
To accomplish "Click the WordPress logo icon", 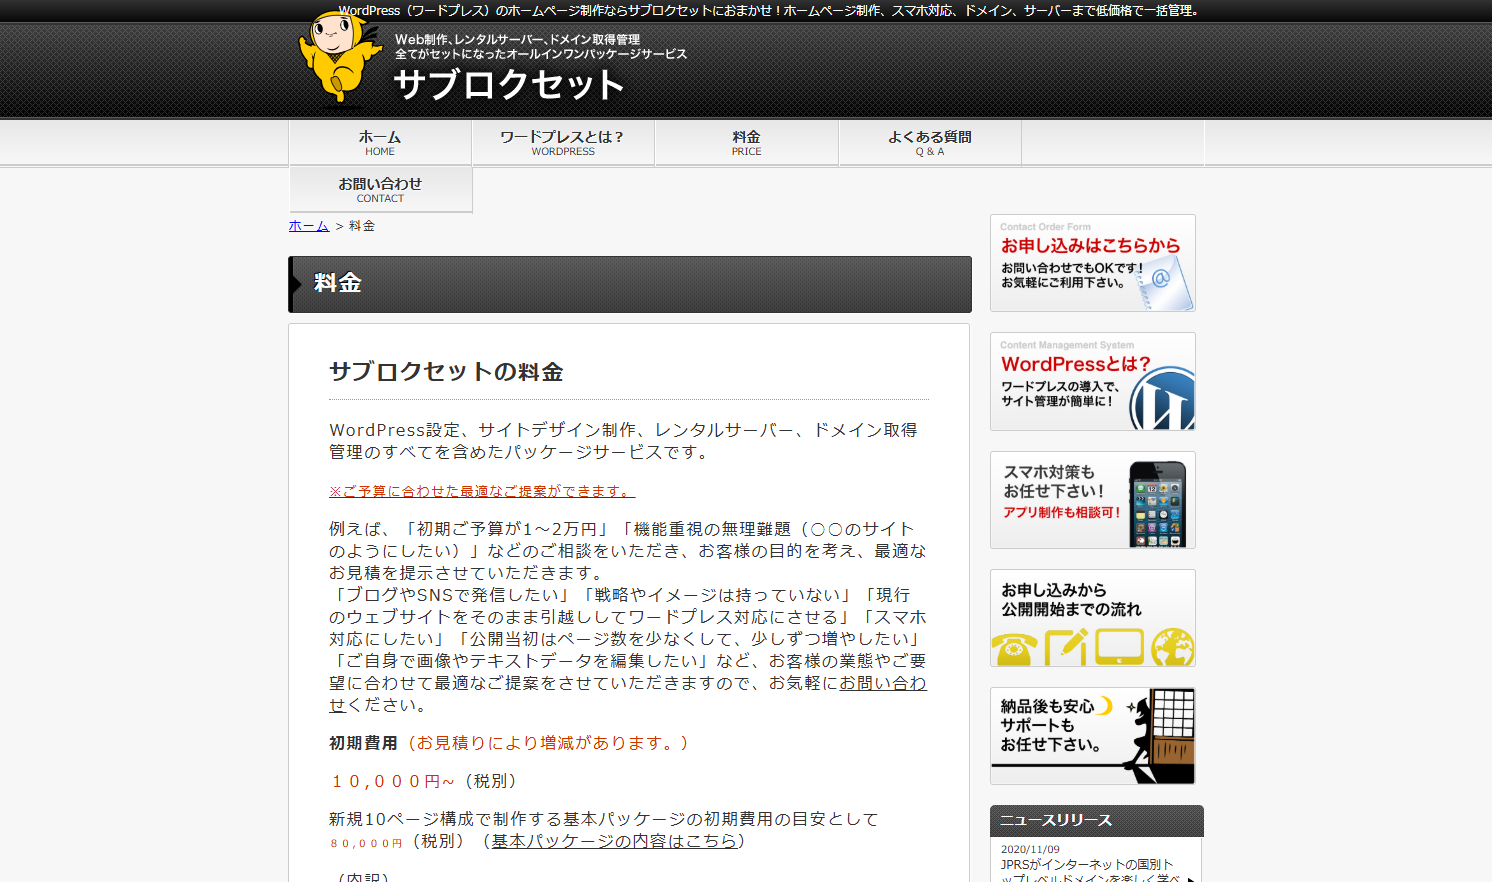I will tap(1163, 400).
